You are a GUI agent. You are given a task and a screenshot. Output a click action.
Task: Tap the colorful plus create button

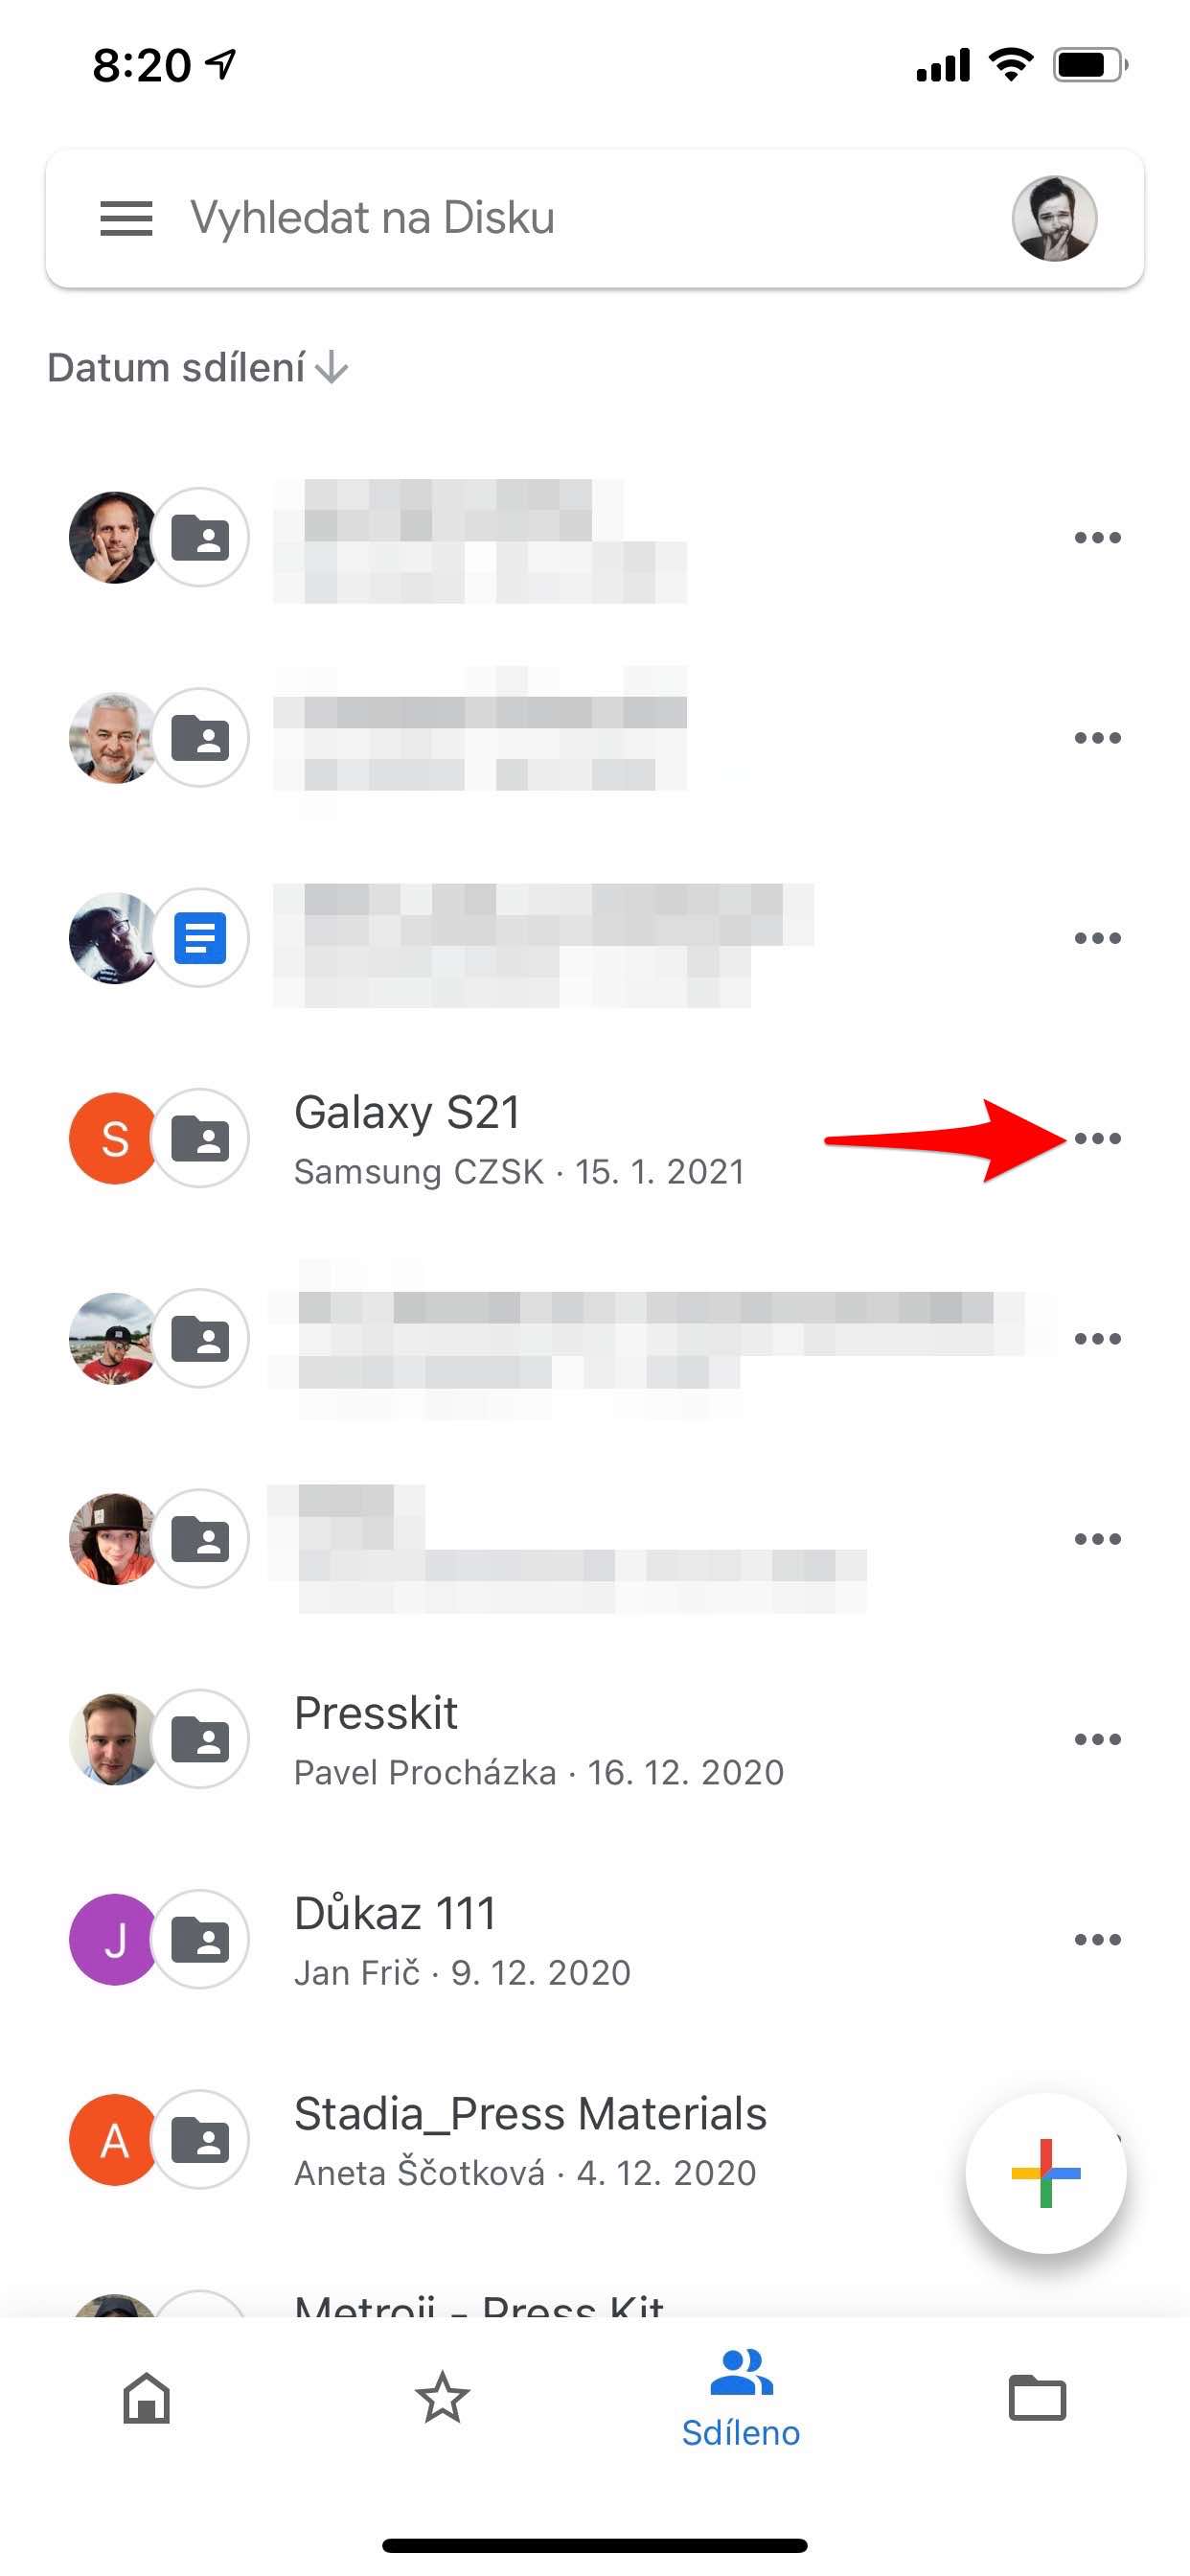1045,2172
